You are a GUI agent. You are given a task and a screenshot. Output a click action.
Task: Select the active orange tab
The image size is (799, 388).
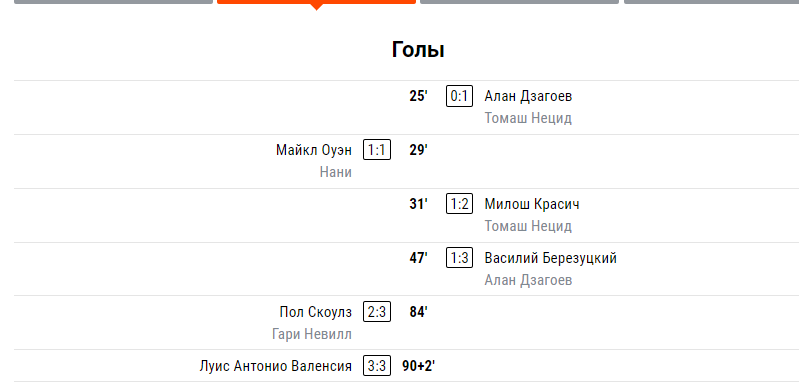pyautogui.click(x=316, y=2)
